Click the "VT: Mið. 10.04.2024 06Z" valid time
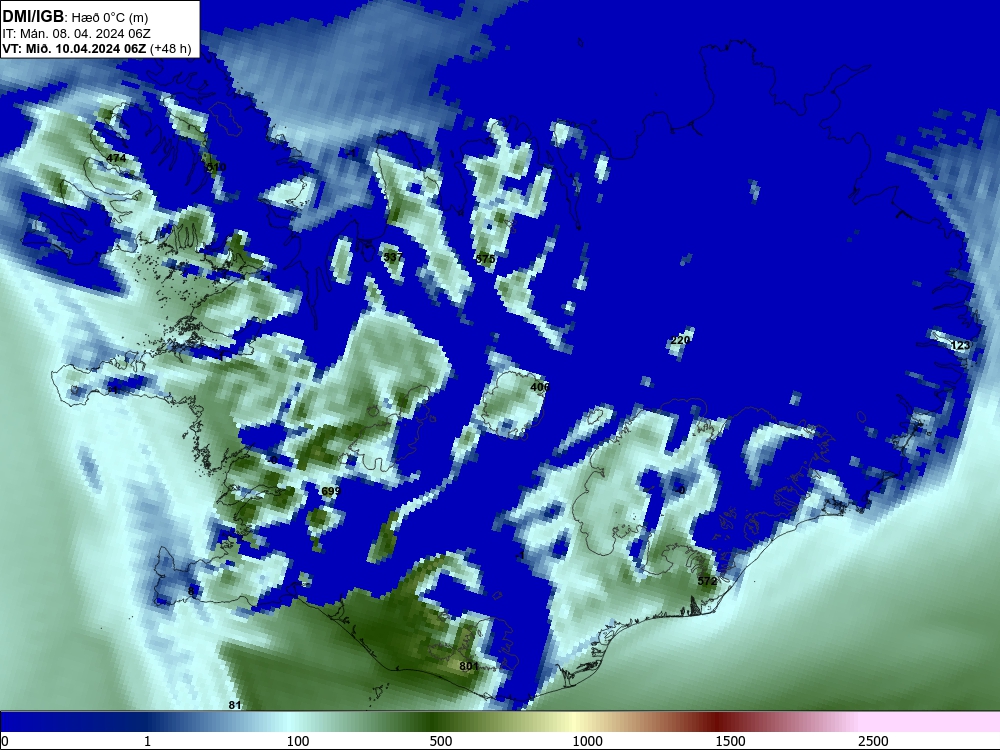 74,49
